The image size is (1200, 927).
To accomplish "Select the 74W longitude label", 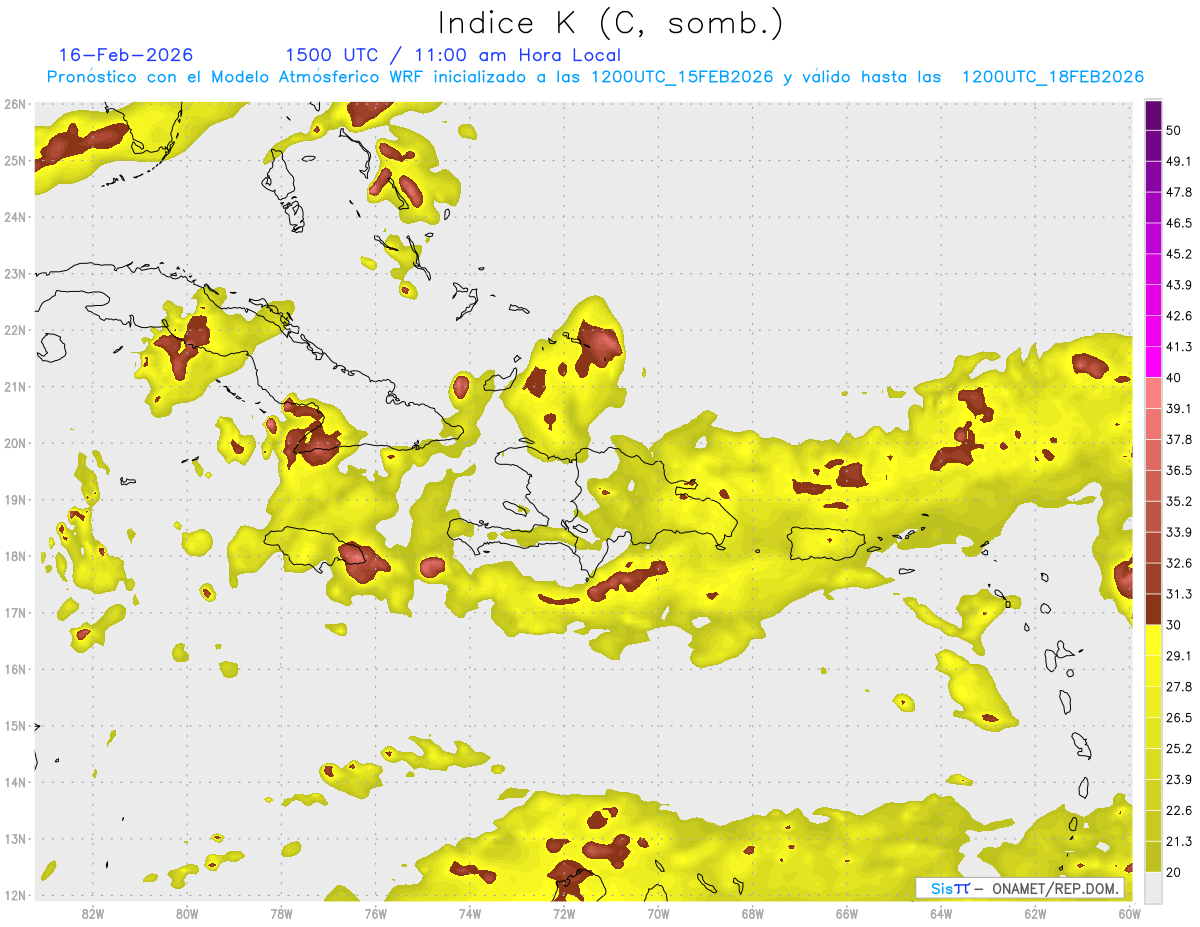I will coord(469,913).
